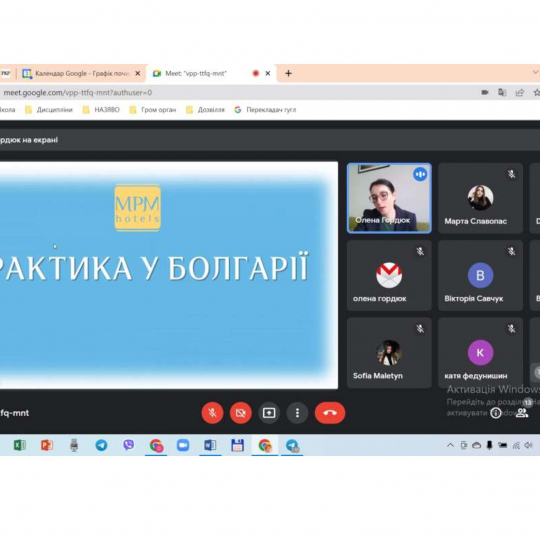Switch to the Календар Google tab
The image size is (540, 540).
(x=82, y=73)
